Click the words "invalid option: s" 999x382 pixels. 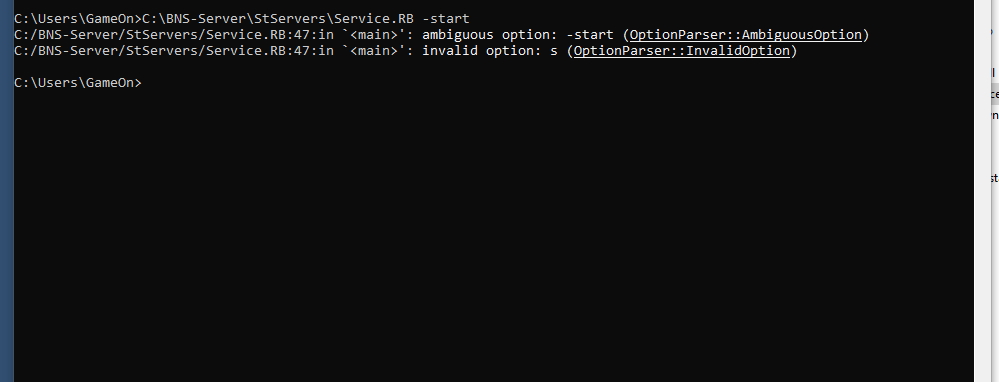489,51
